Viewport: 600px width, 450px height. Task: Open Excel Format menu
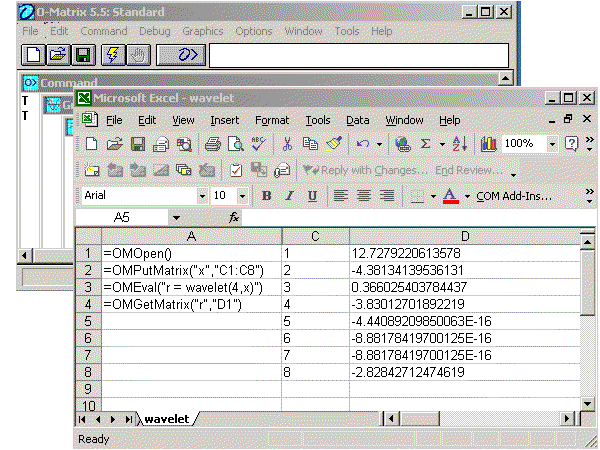click(272, 120)
